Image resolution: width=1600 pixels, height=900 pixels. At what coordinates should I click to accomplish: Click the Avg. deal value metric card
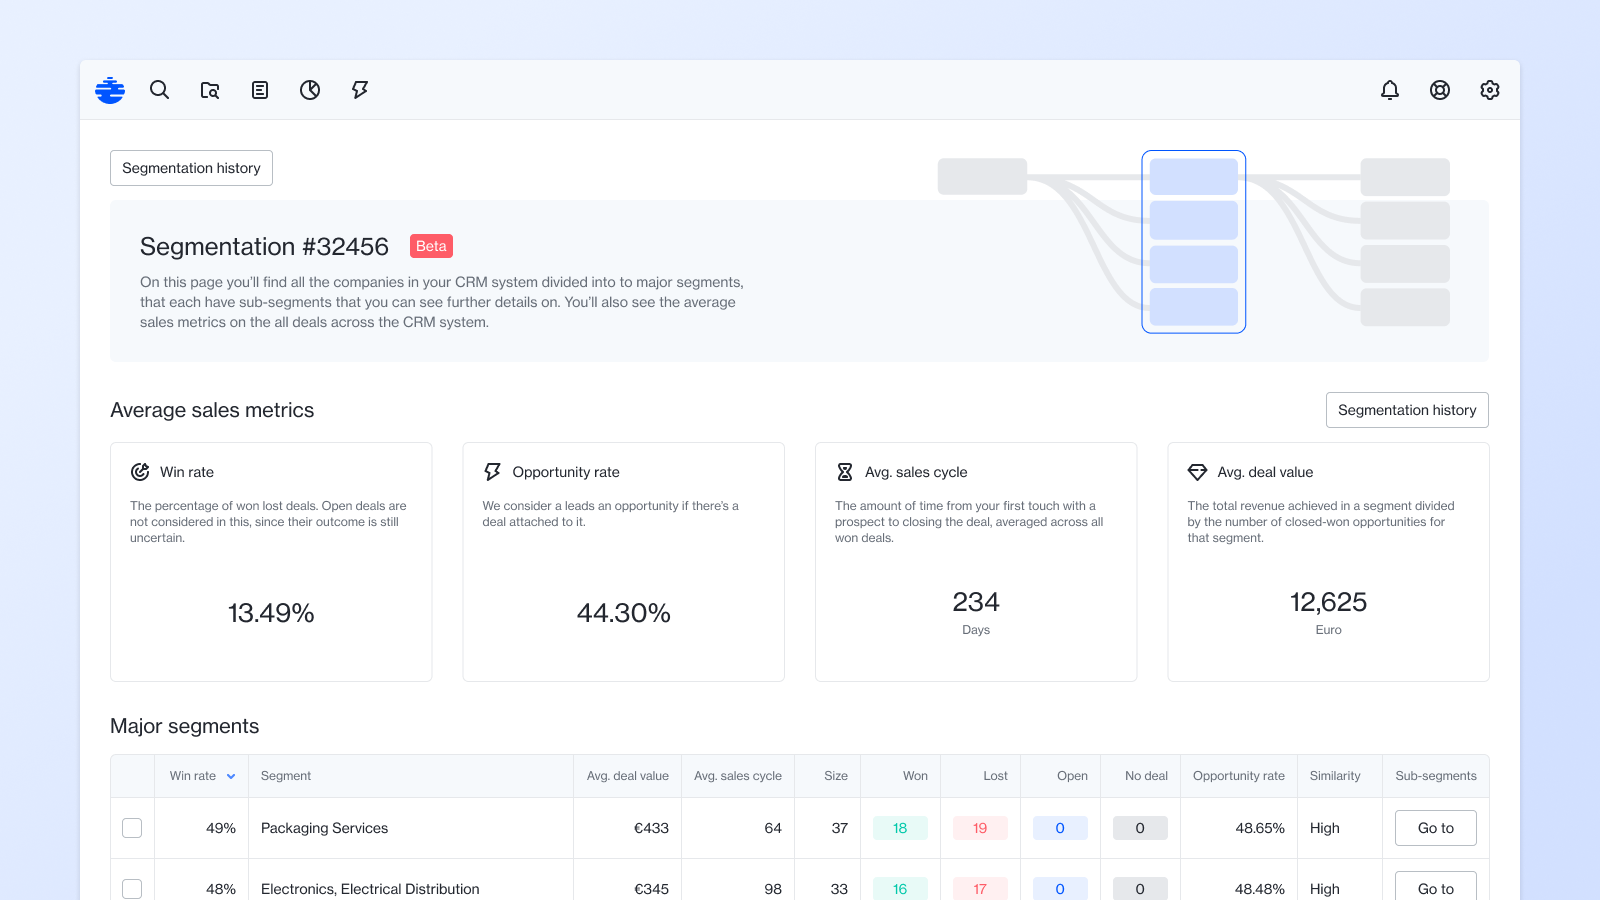[x=1328, y=562]
